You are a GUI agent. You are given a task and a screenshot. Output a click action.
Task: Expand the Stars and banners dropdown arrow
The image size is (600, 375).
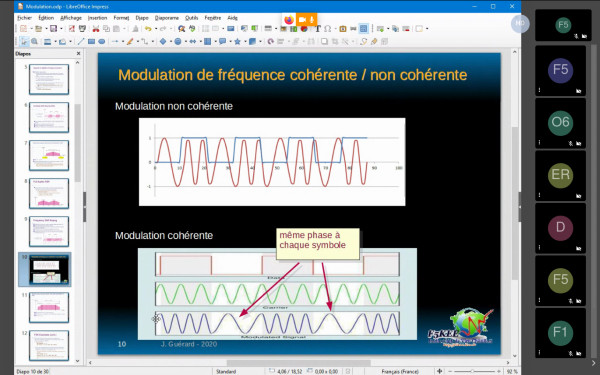point(245,41)
